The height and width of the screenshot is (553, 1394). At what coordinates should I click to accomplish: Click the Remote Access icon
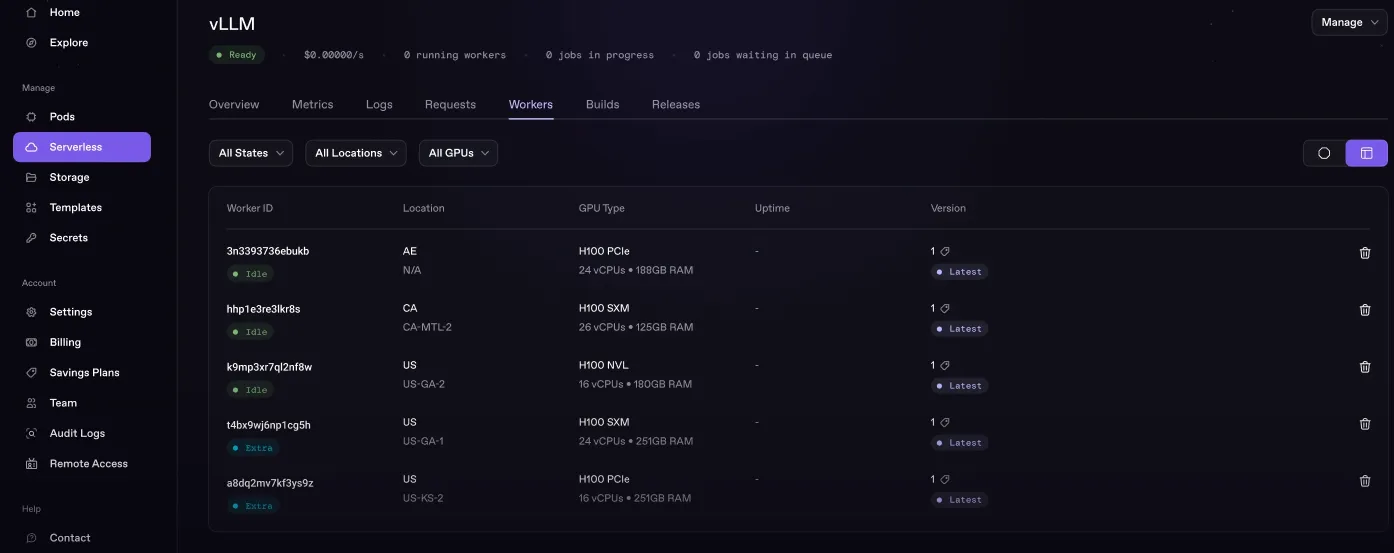point(31,464)
